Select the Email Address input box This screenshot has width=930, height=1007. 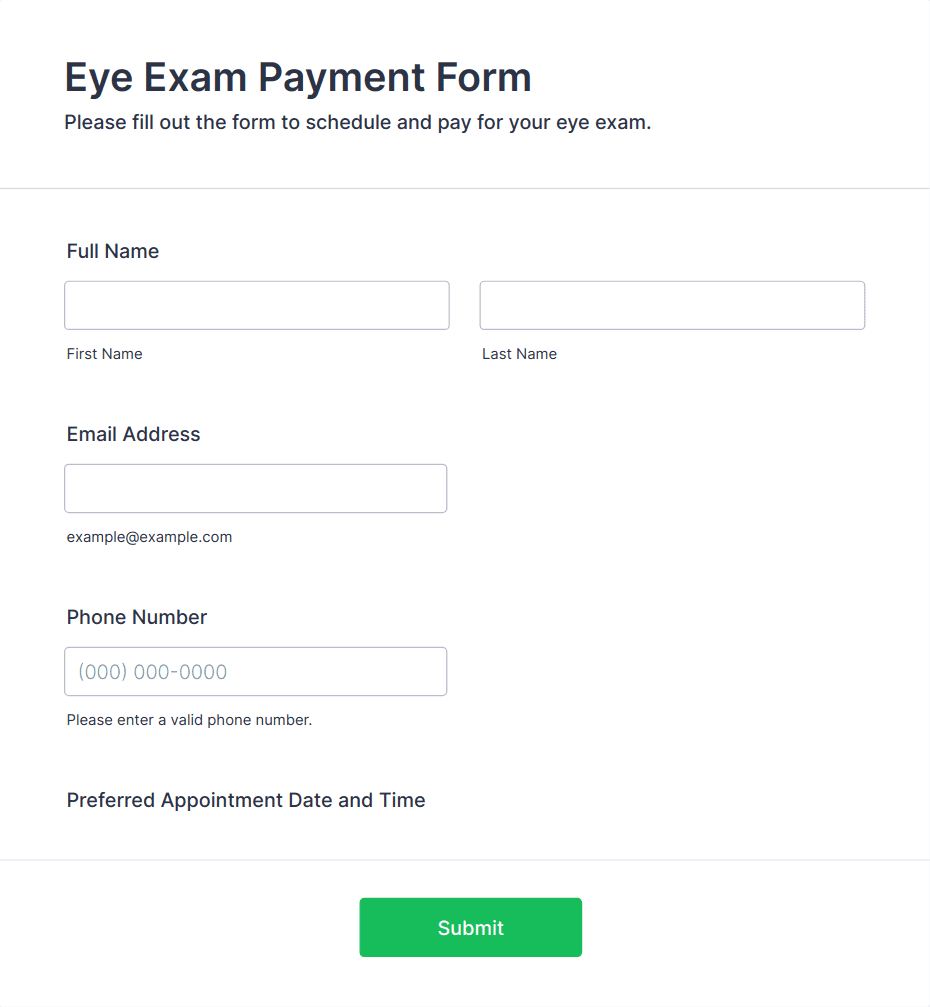tap(255, 488)
